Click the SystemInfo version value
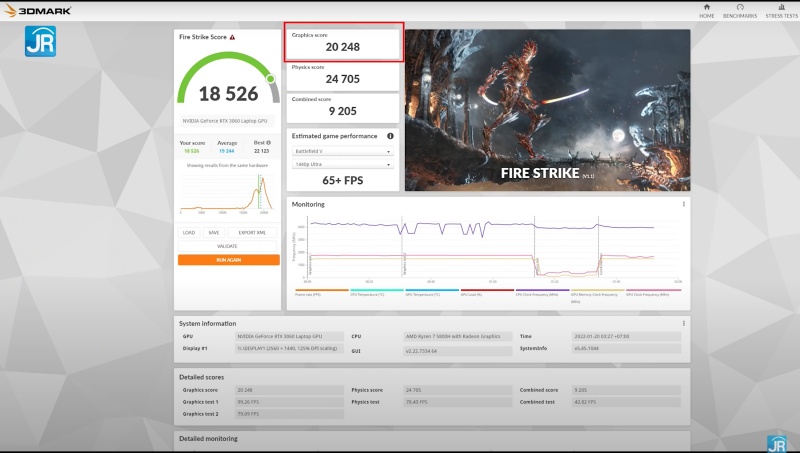Screen dimensions: 800x453 point(626,348)
